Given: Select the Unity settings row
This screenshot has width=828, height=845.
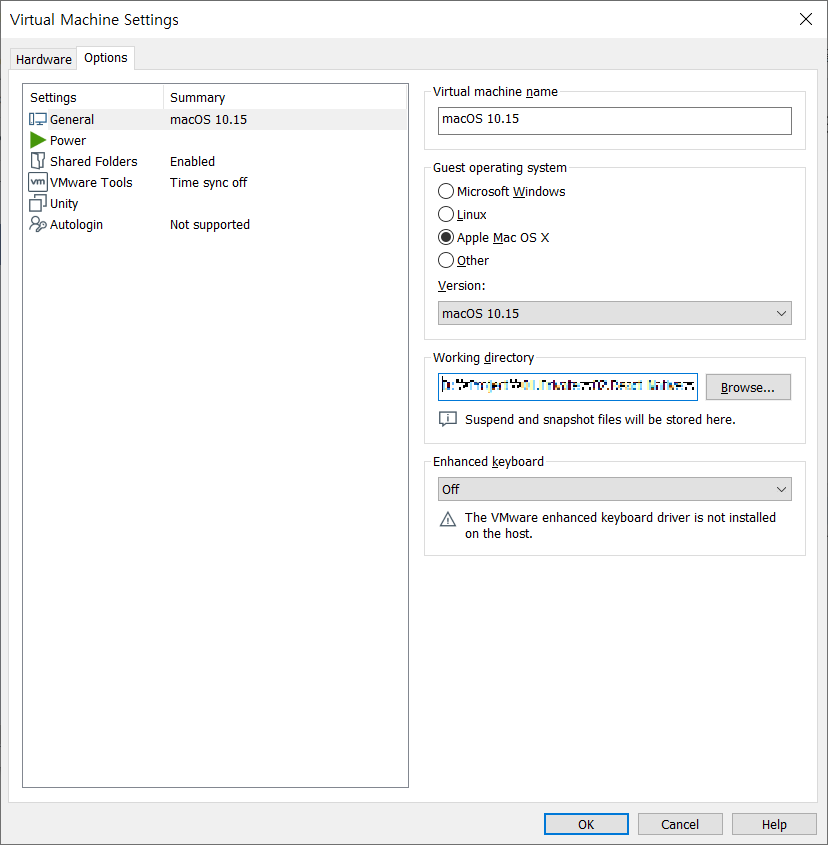Looking at the screenshot, I should tap(217, 203).
